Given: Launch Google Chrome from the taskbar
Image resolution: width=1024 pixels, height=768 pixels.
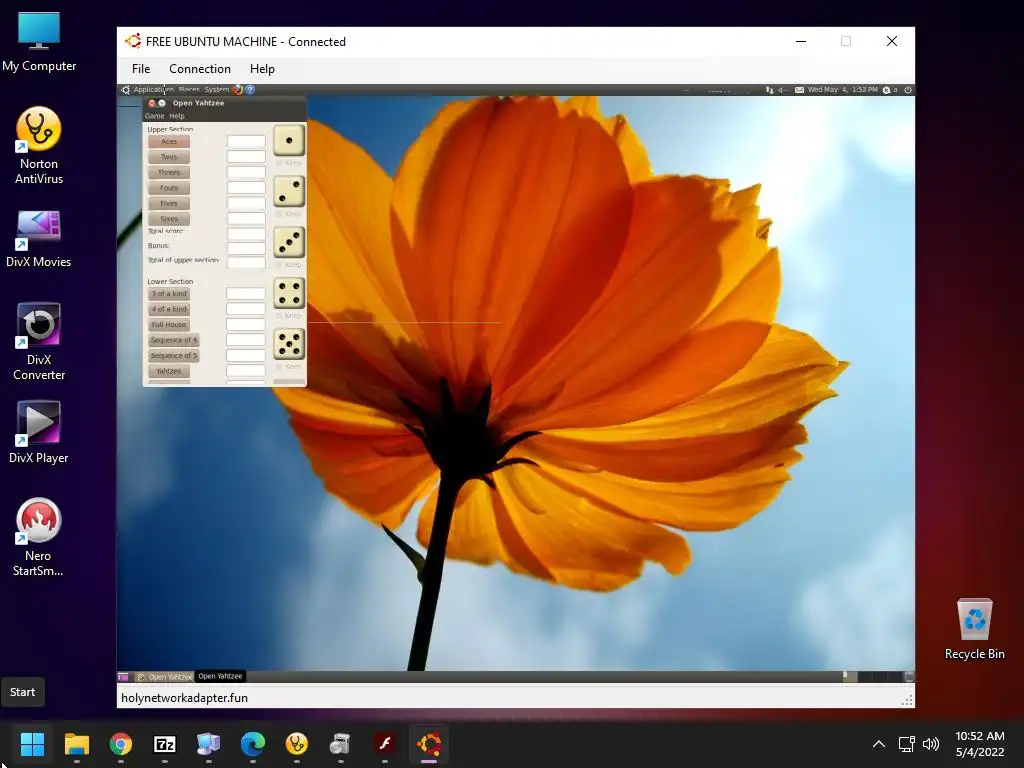Looking at the screenshot, I should tap(121, 744).
